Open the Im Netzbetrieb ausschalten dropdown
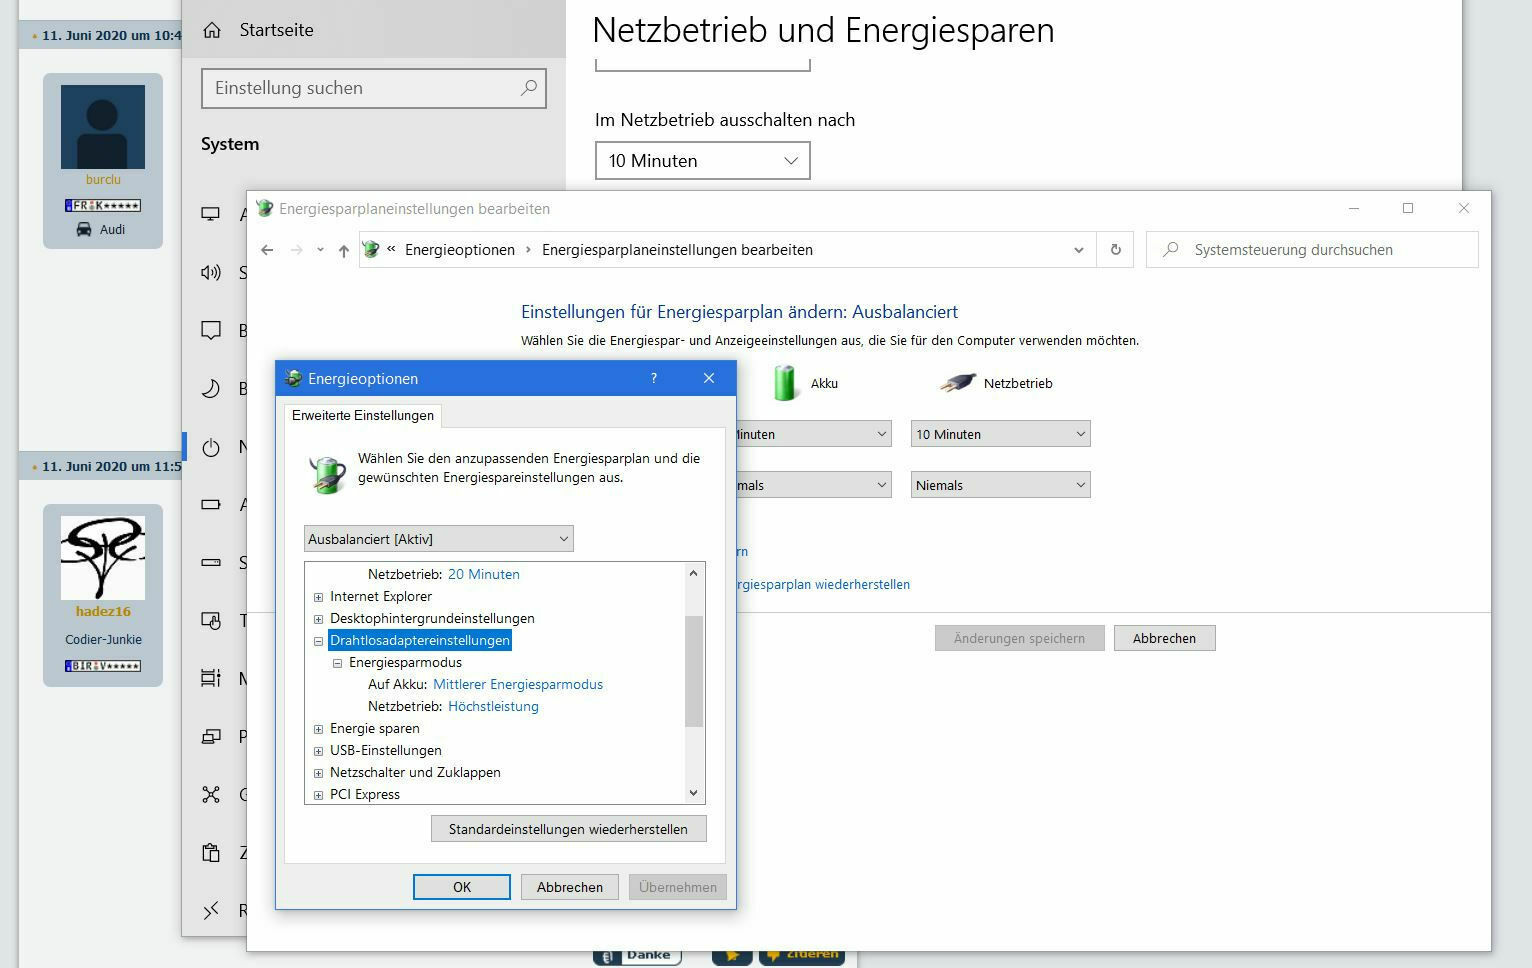The width and height of the screenshot is (1532, 968). tap(702, 160)
